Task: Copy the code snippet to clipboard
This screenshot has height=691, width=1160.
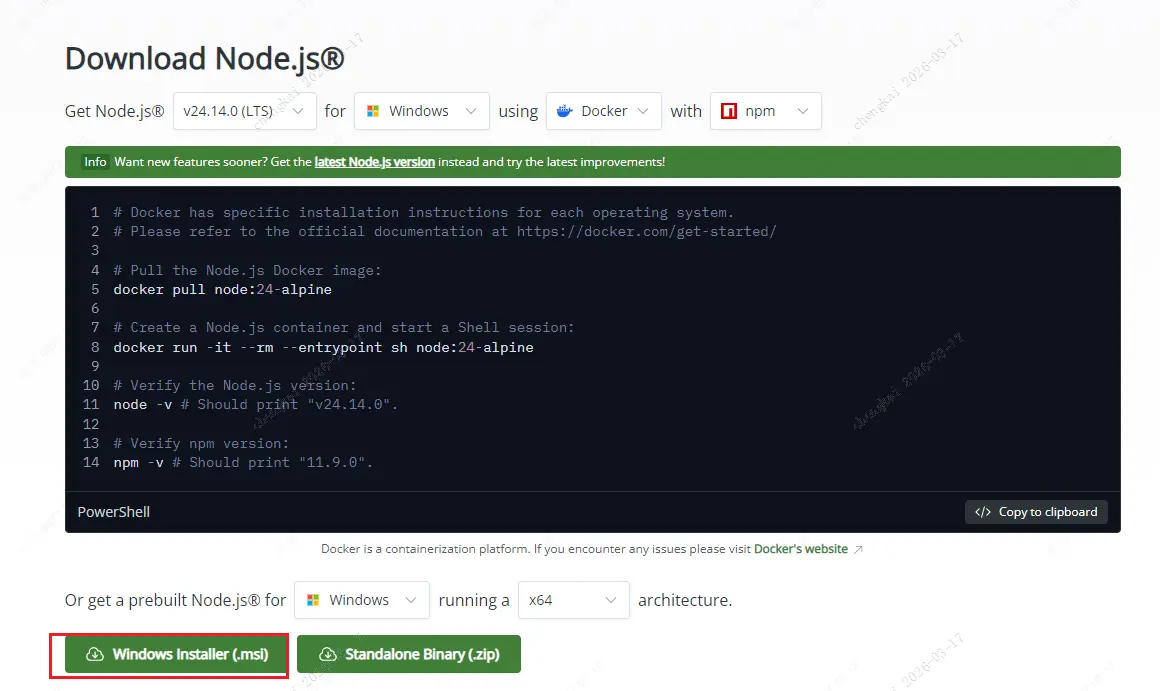Action: (1036, 512)
